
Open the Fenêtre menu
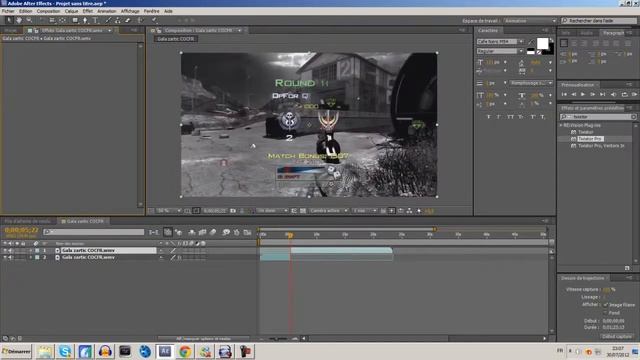tap(151, 11)
